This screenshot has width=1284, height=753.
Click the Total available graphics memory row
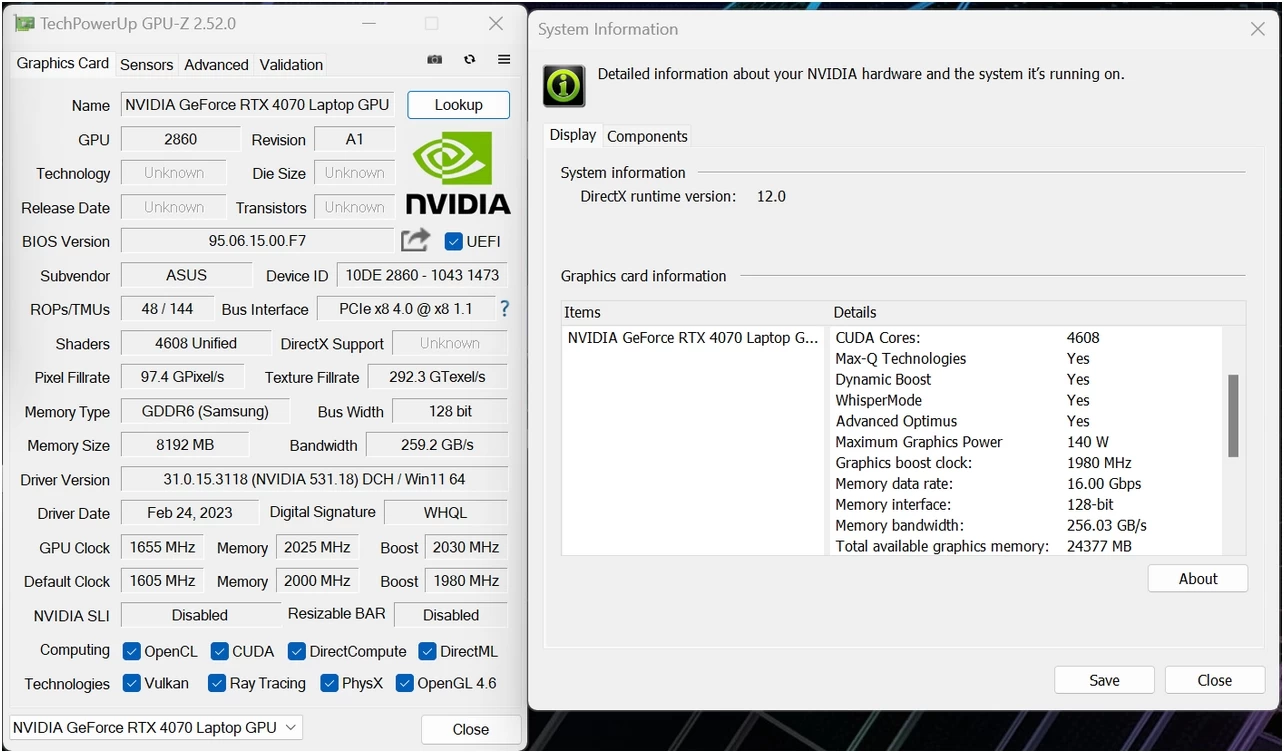tap(1026, 546)
